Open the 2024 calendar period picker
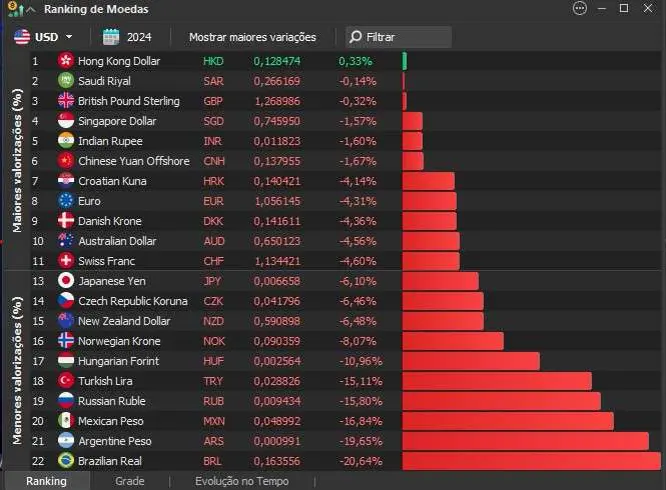Screen dimensions: 666x490 tap(126, 37)
